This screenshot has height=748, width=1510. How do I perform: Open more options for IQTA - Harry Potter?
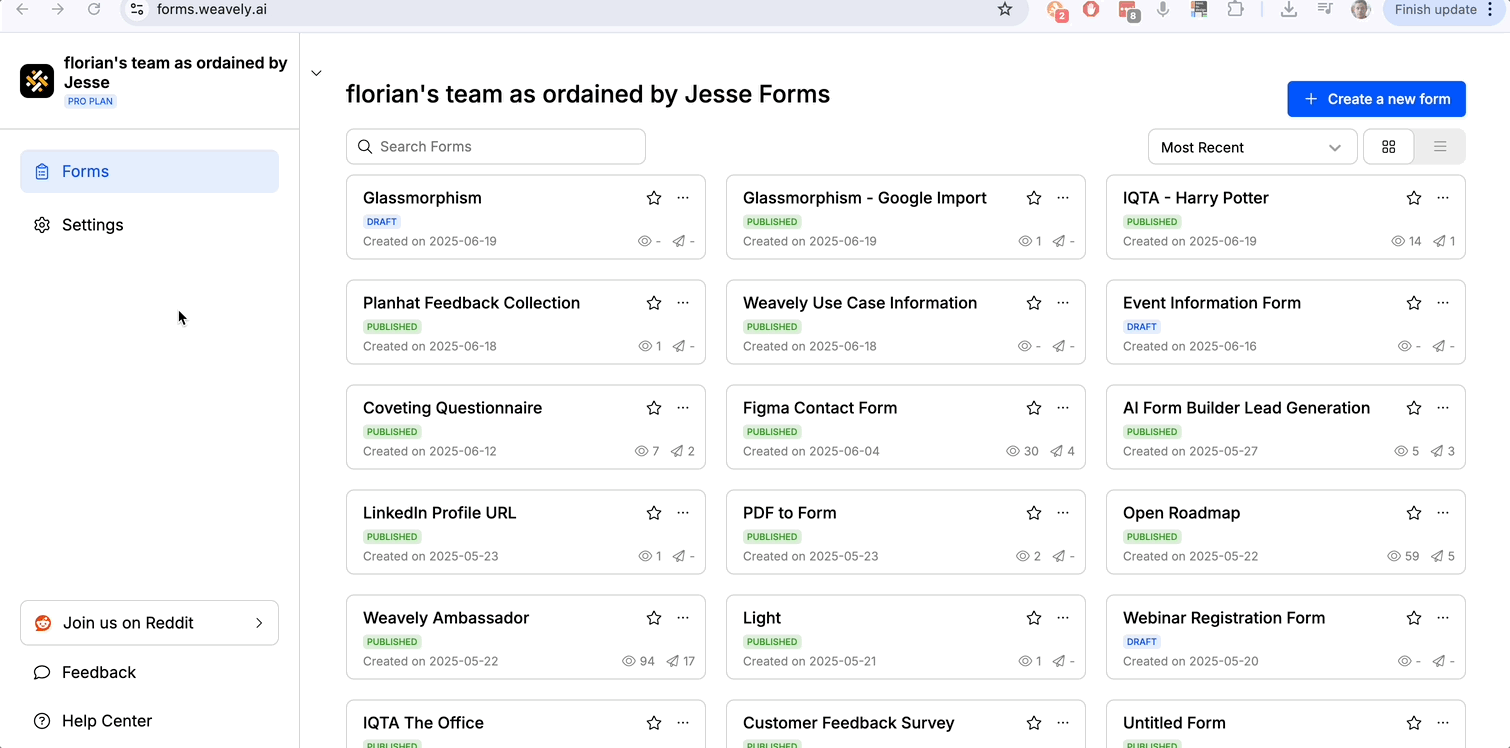1443,198
